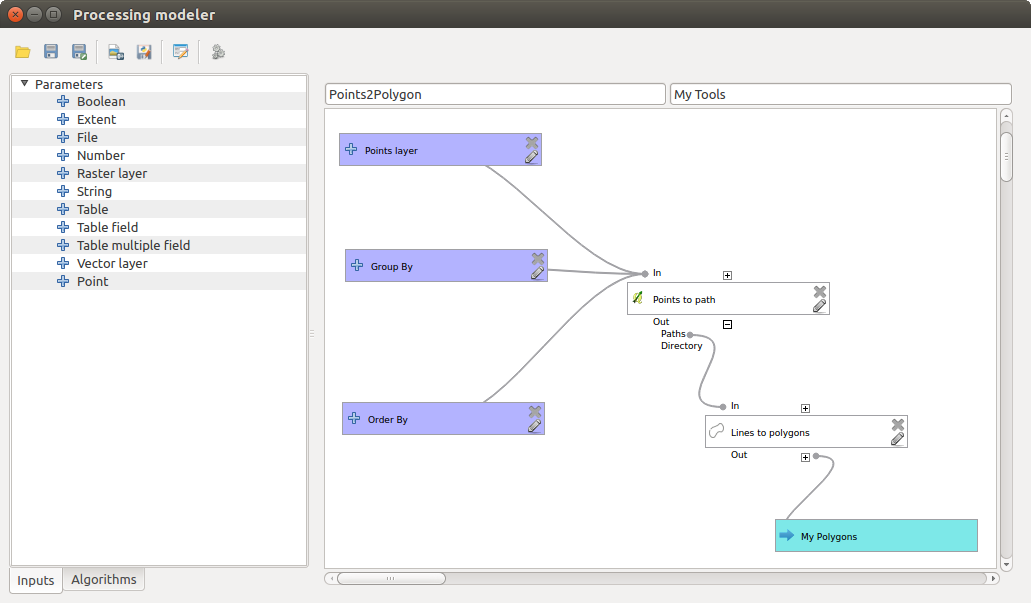Export the model as a Python script

(x=144, y=52)
